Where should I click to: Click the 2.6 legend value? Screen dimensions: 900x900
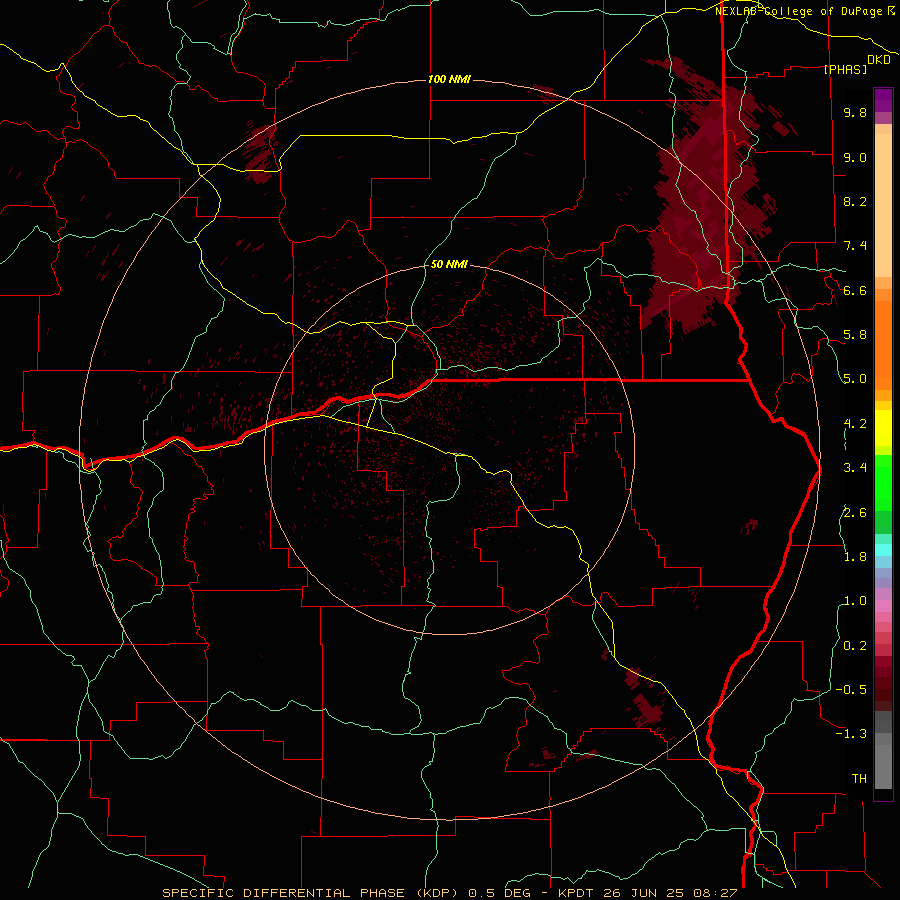click(x=855, y=513)
